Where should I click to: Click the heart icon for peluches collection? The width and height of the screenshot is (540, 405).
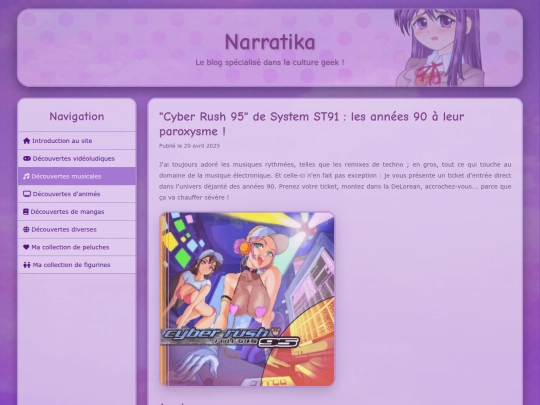coord(26,247)
